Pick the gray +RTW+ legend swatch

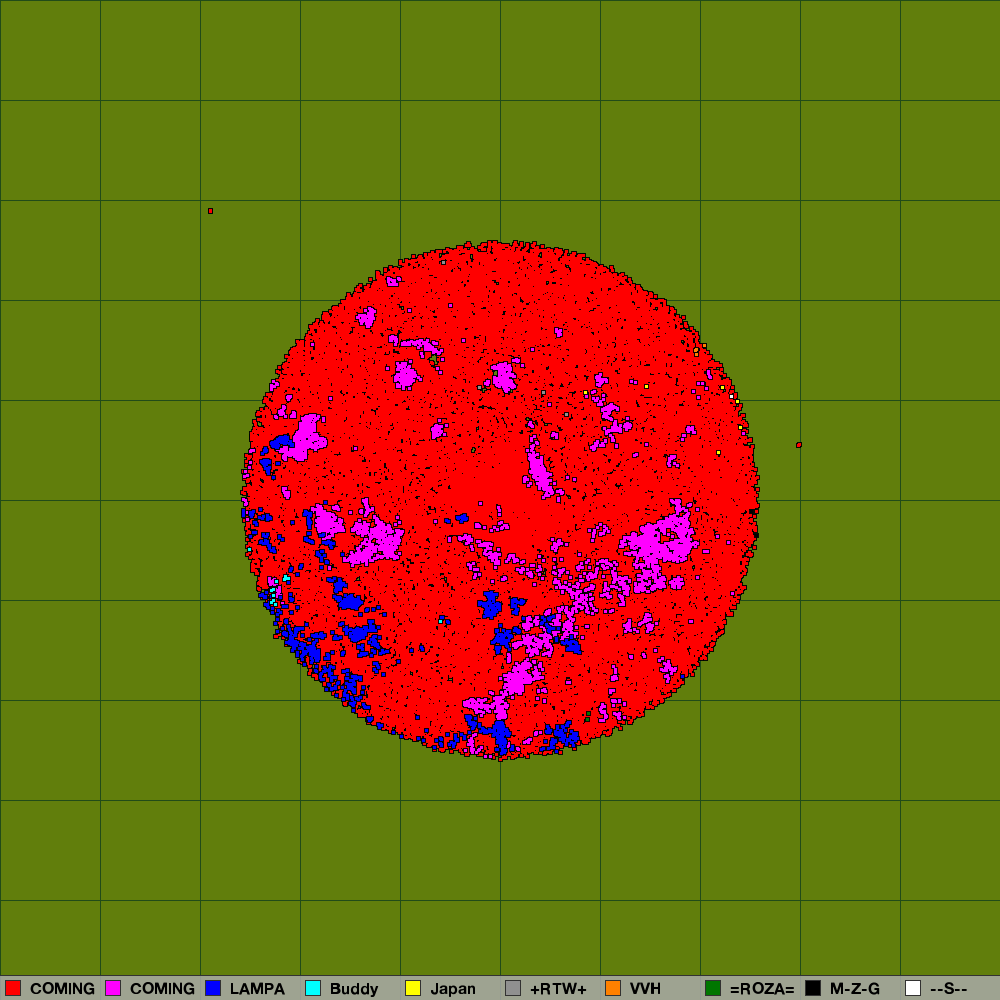pos(513,988)
